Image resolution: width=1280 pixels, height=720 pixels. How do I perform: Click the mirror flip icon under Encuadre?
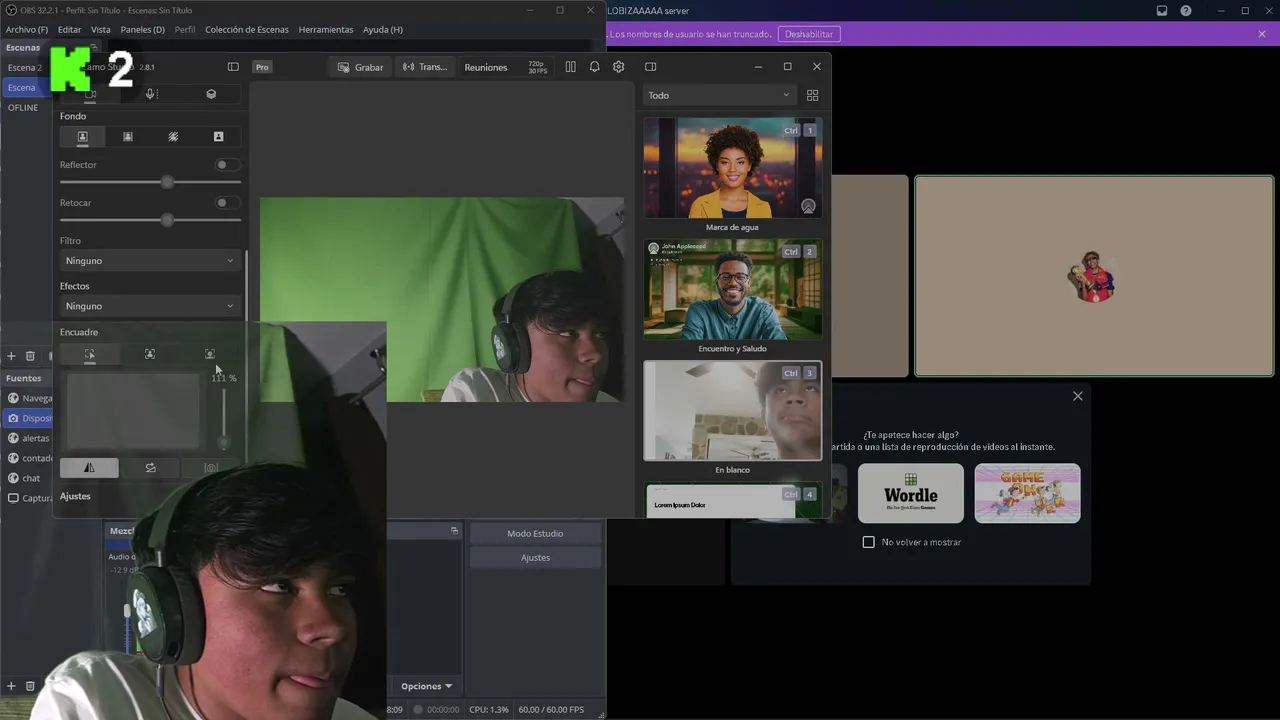click(89, 467)
